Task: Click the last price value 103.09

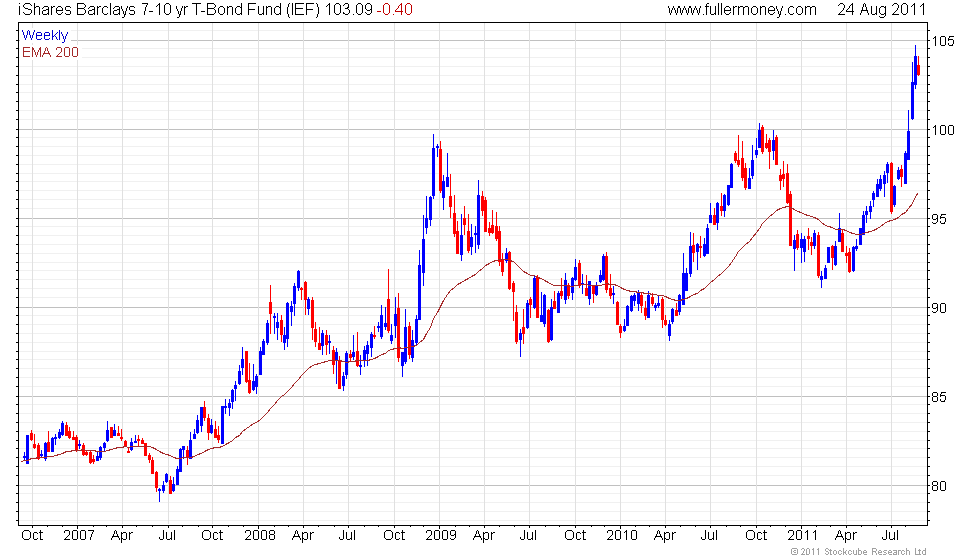Action: [348, 10]
